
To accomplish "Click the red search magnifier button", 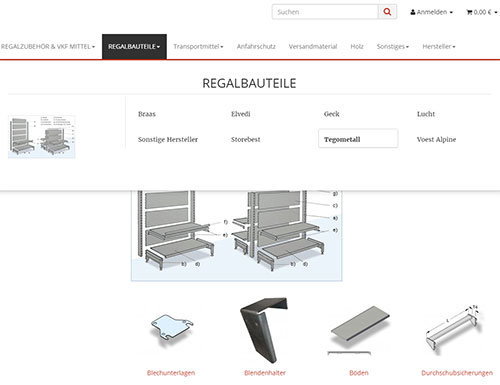I will click(387, 12).
